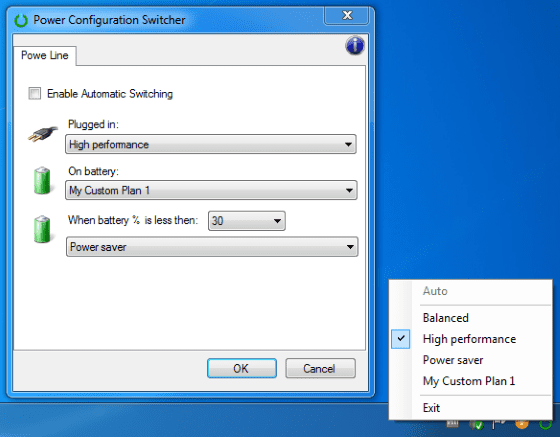The height and width of the screenshot is (437, 560).
Task: Select Balanced from the tray menu
Action: 445,318
